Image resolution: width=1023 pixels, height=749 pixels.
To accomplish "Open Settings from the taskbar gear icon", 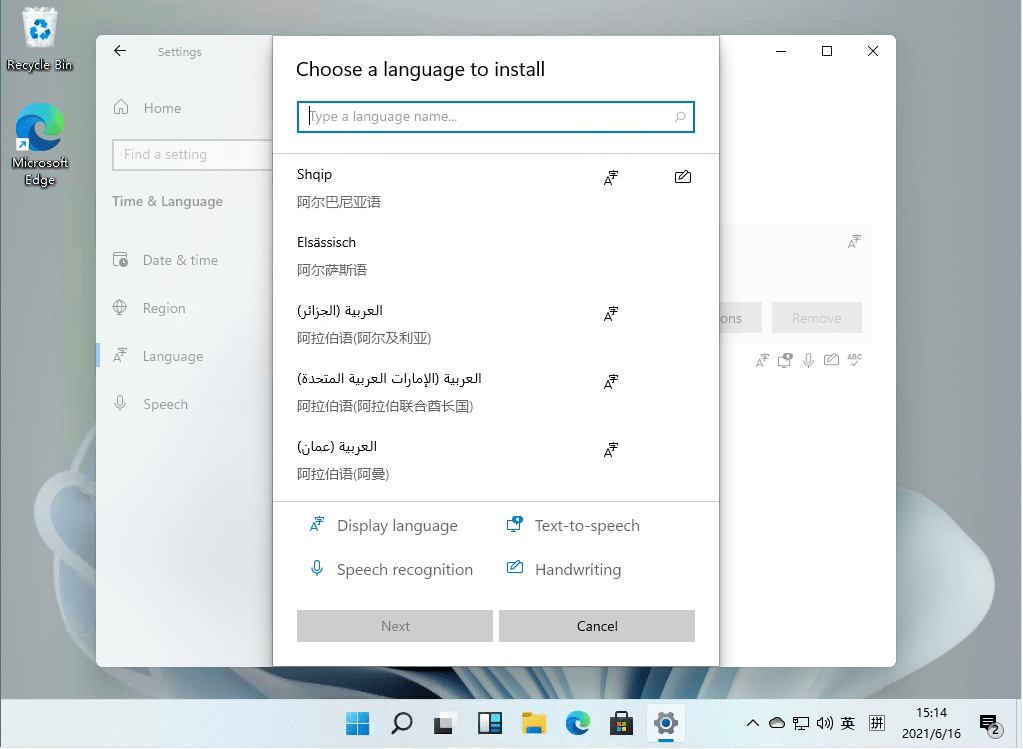I will (x=666, y=722).
